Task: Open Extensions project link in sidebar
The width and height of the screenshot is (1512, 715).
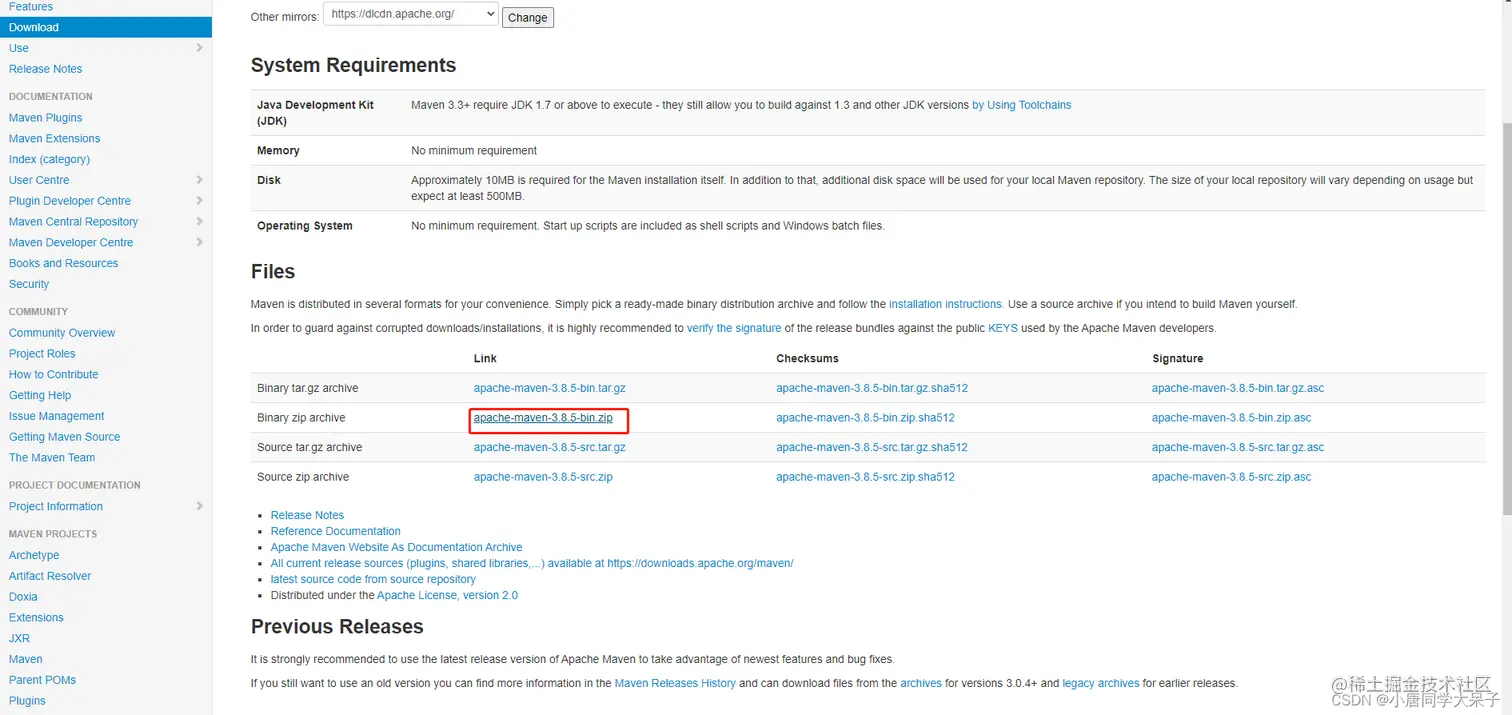Action: (x=36, y=618)
